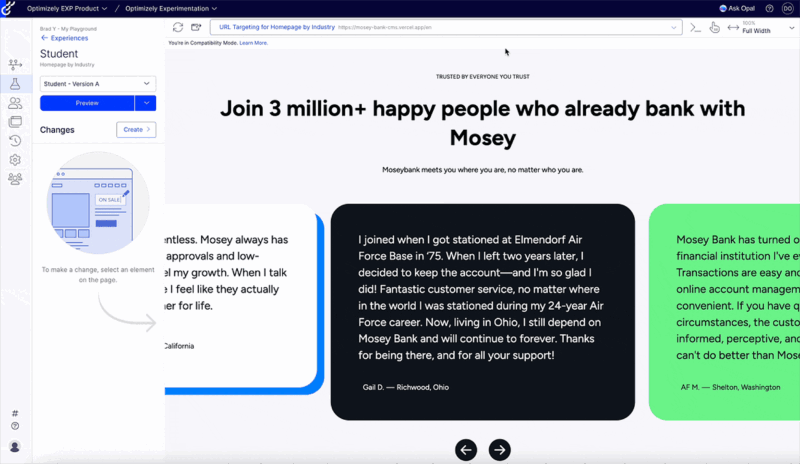Viewport: 800px width, 464px height.
Task: Click the "Changes" section label
Action: coord(57,130)
